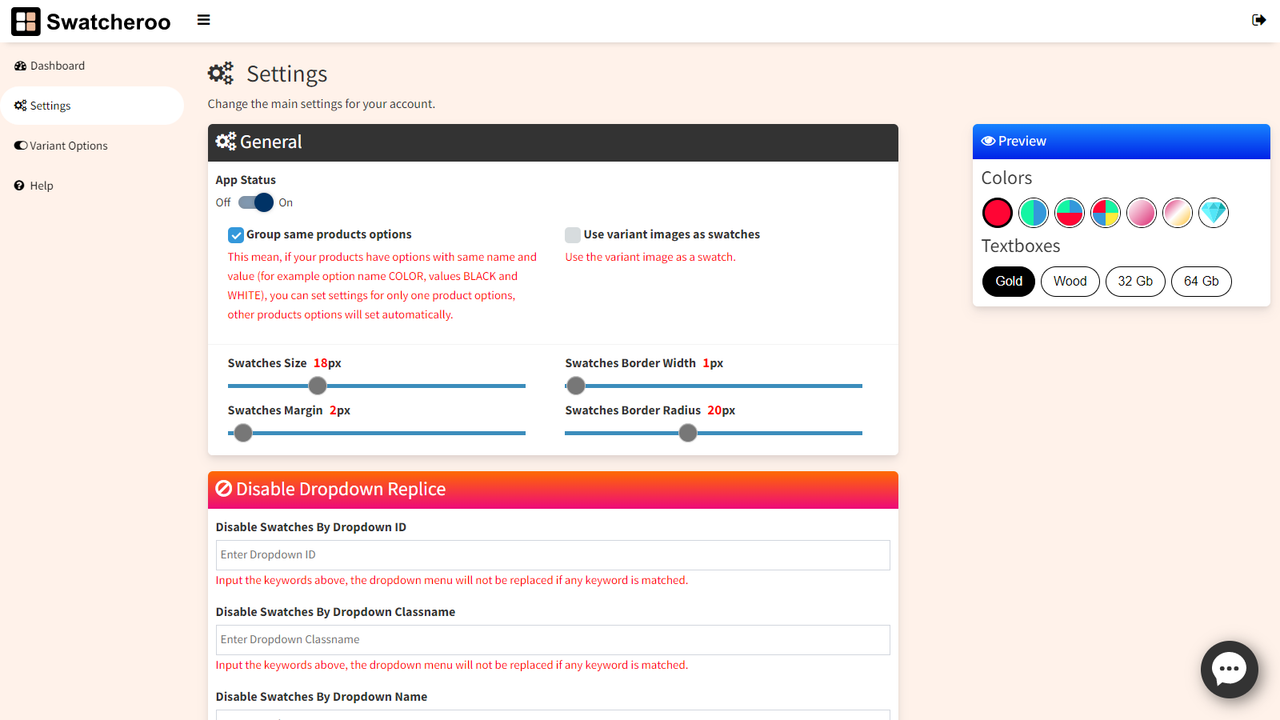Screen dimensions: 1280x720
Task: Click the Swatcheroo logo icon
Action: [x=25, y=21]
